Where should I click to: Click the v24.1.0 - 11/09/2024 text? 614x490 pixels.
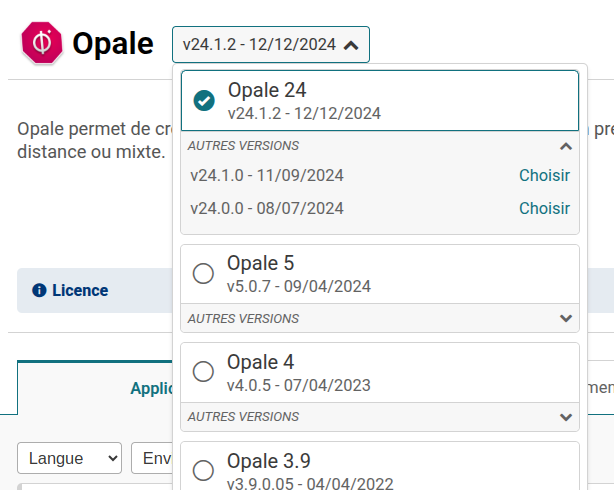pyautogui.click(x=267, y=175)
